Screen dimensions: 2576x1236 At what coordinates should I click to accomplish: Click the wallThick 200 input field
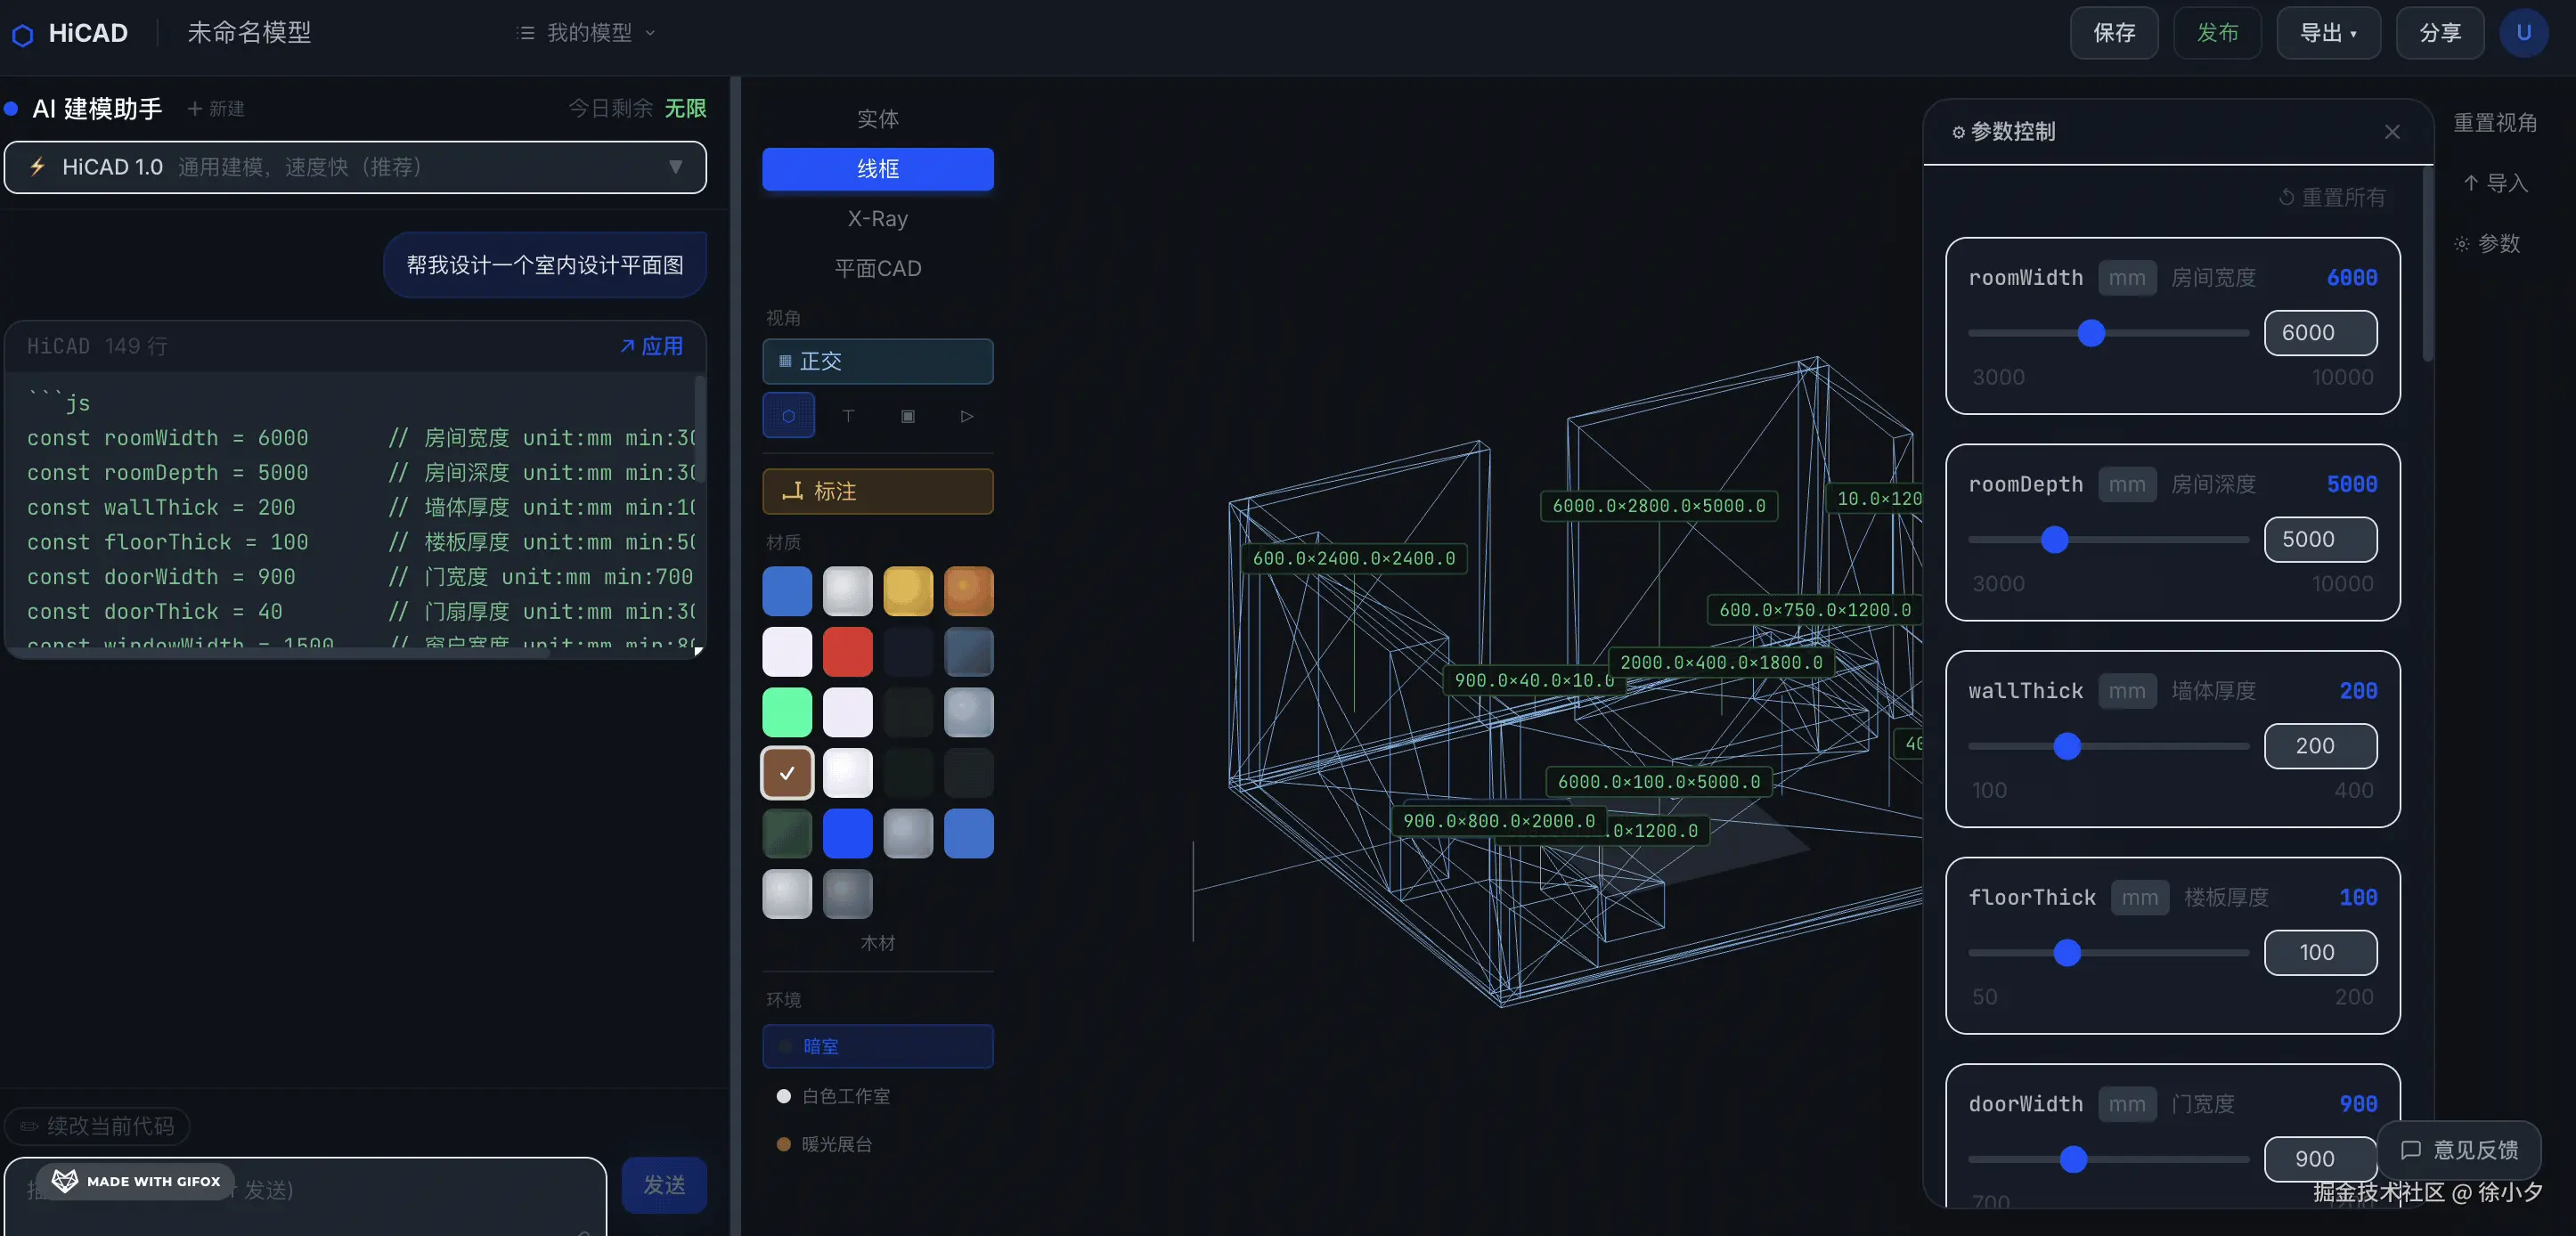(2320, 746)
